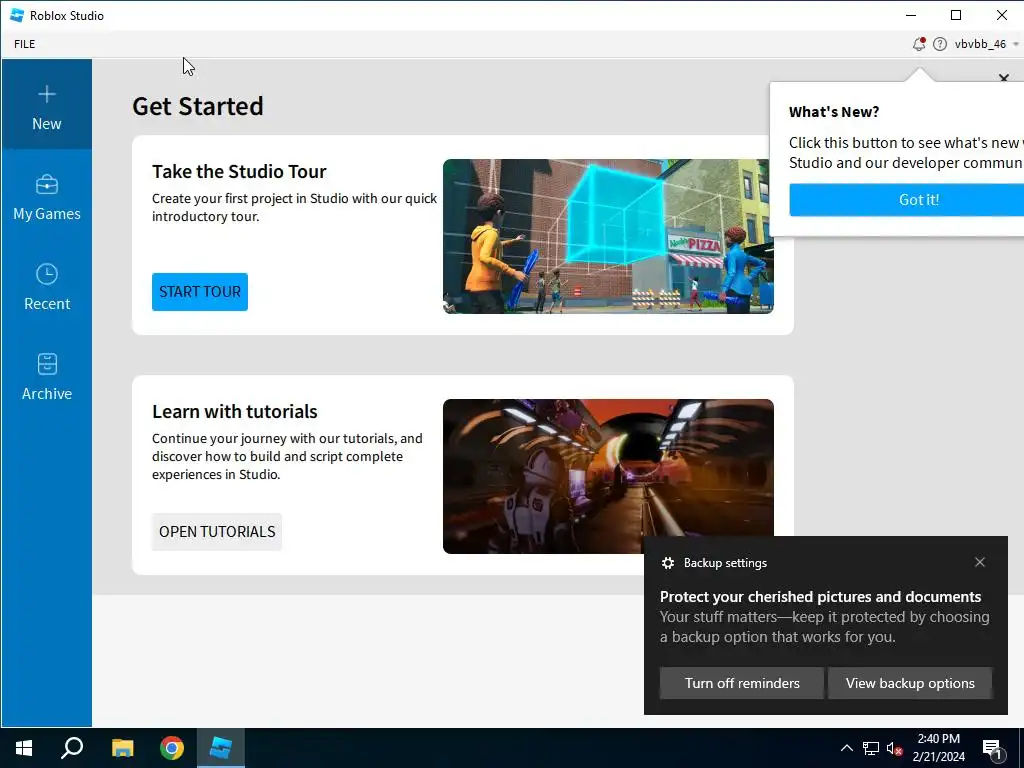Expand the vbvbb_46 account dropdown
Image resolution: width=1024 pixels, height=768 pixels.
tap(986, 44)
